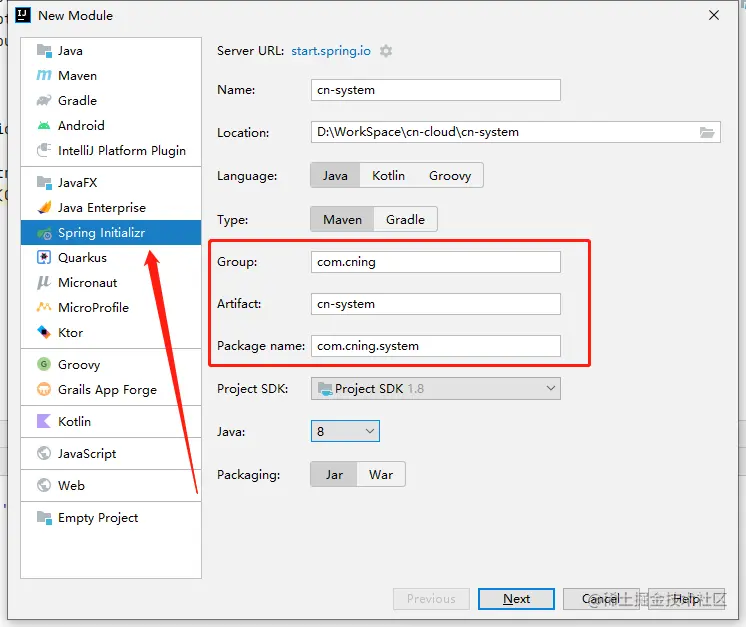Click the Cancel button

point(601,598)
